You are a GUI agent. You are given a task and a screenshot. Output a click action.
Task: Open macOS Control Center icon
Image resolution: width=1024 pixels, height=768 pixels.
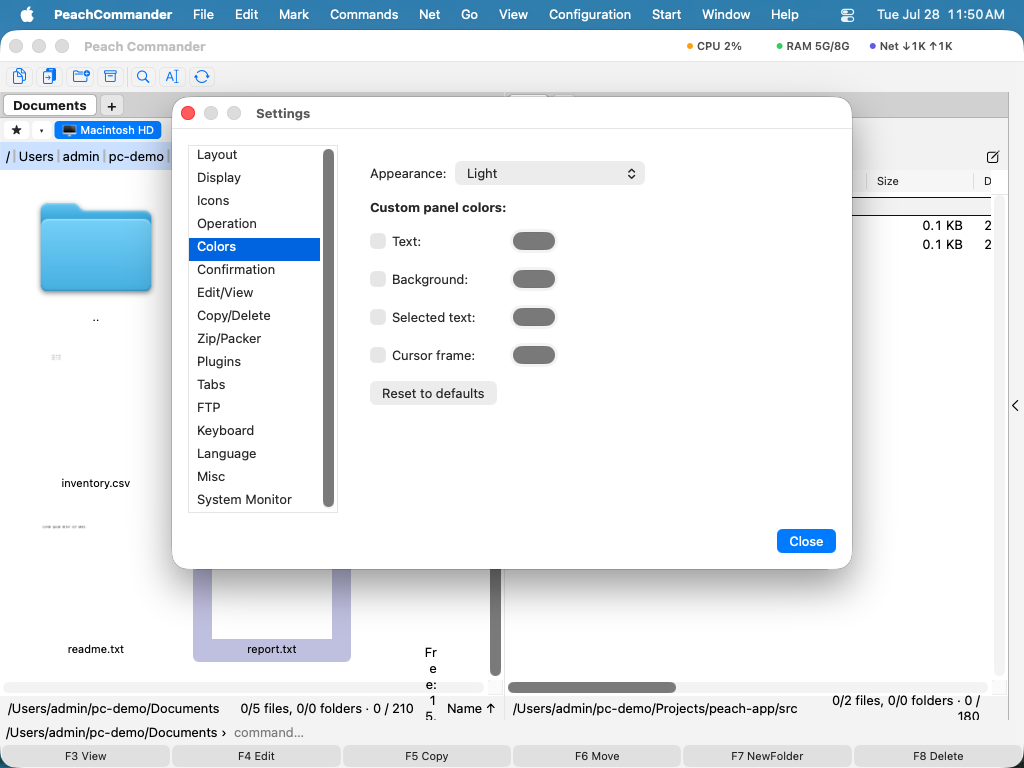[x=847, y=14]
